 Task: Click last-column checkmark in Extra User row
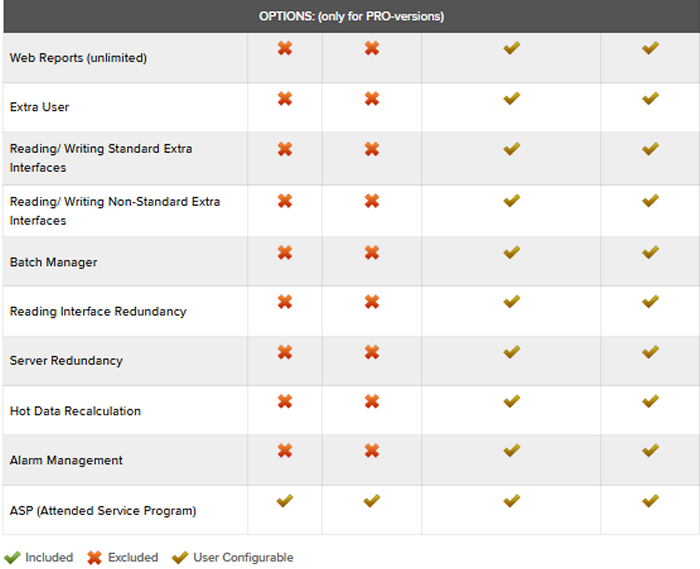click(x=650, y=98)
